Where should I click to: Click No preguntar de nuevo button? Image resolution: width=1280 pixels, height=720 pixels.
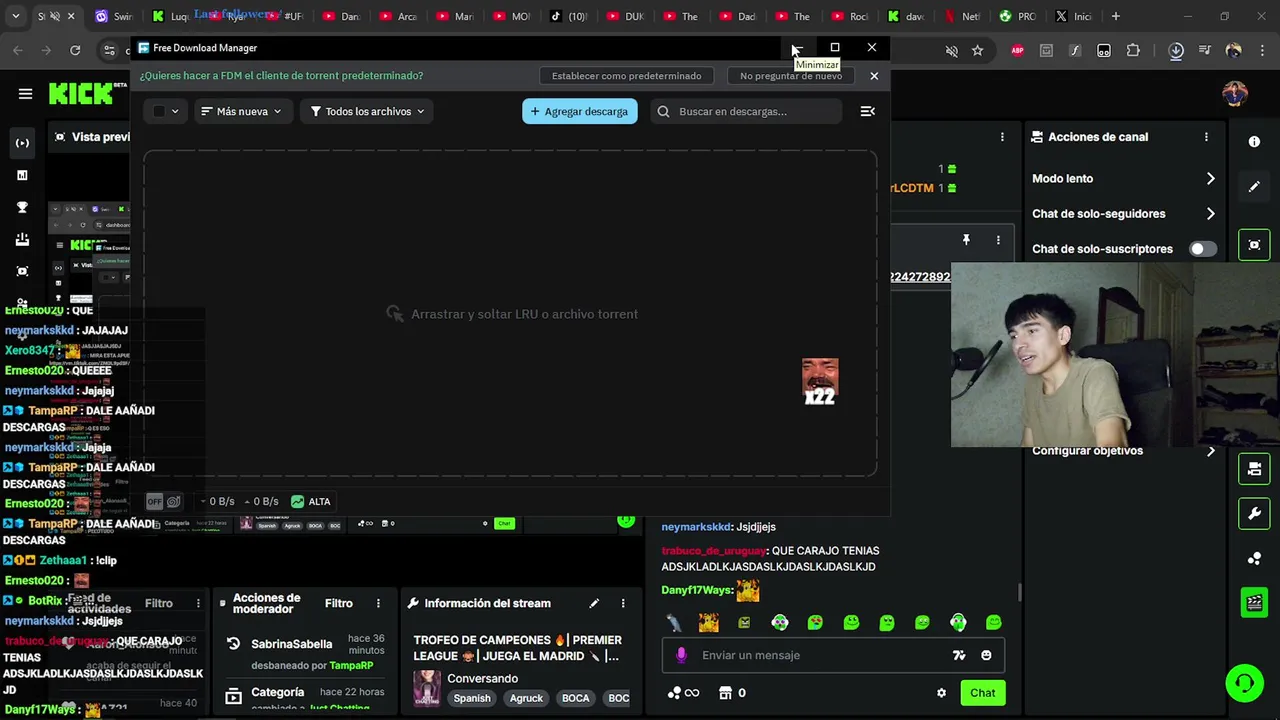click(791, 76)
